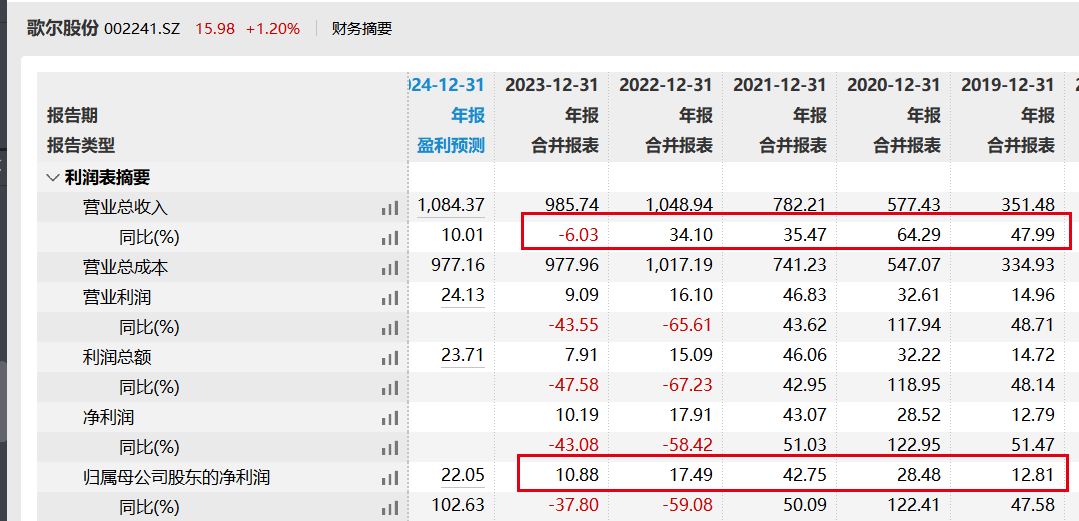1079x521 pixels.
Task: Select the stock name 歌尔股份
Action: (x=63, y=28)
